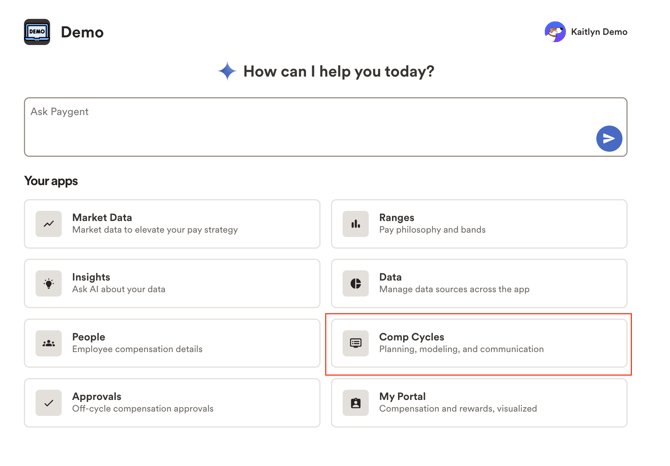Open the Ranges pay philosophy card
The height and width of the screenshot is (466, 670).
pos(479,224)
